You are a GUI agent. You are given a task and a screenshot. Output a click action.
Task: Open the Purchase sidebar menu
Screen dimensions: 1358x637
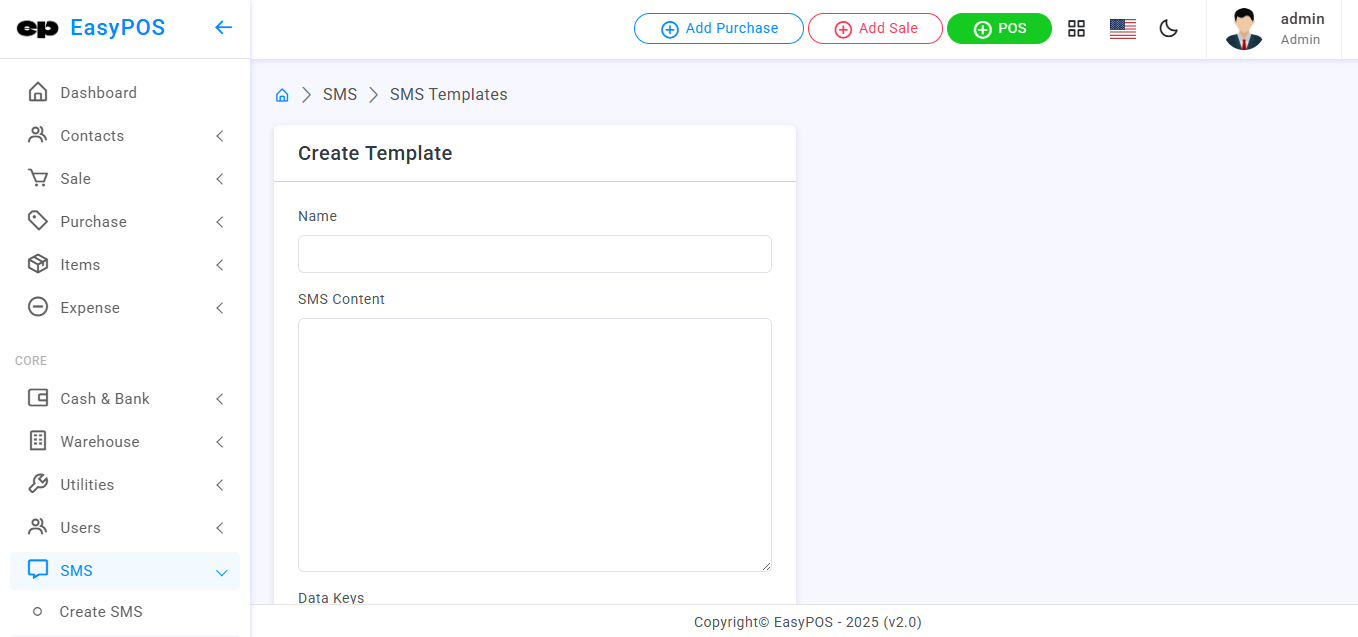(93, 222)
